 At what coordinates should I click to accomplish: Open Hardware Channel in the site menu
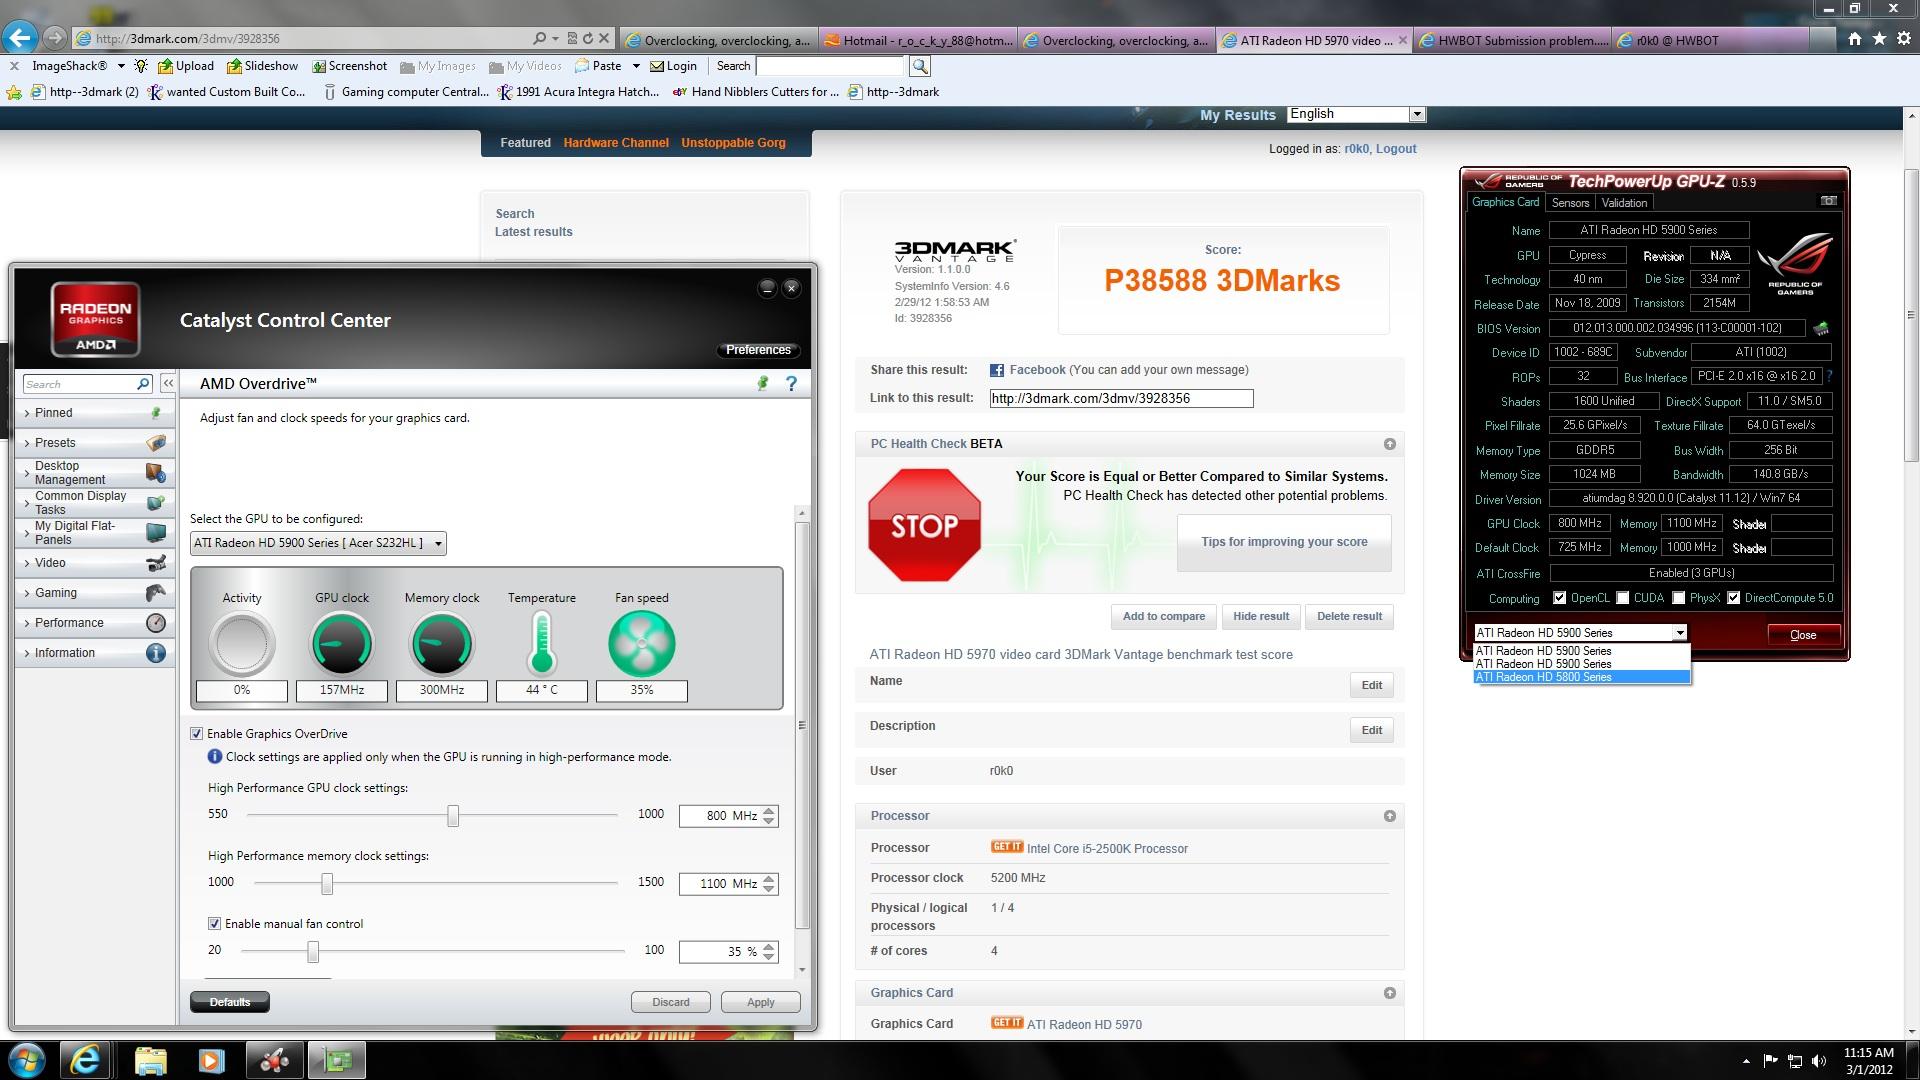click(x=616, y=143)
